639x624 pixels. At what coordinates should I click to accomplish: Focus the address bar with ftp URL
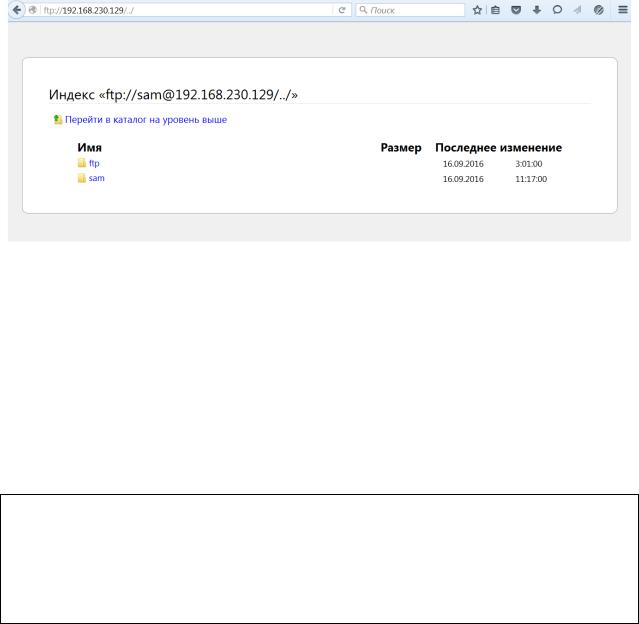(x=187, y=11)
